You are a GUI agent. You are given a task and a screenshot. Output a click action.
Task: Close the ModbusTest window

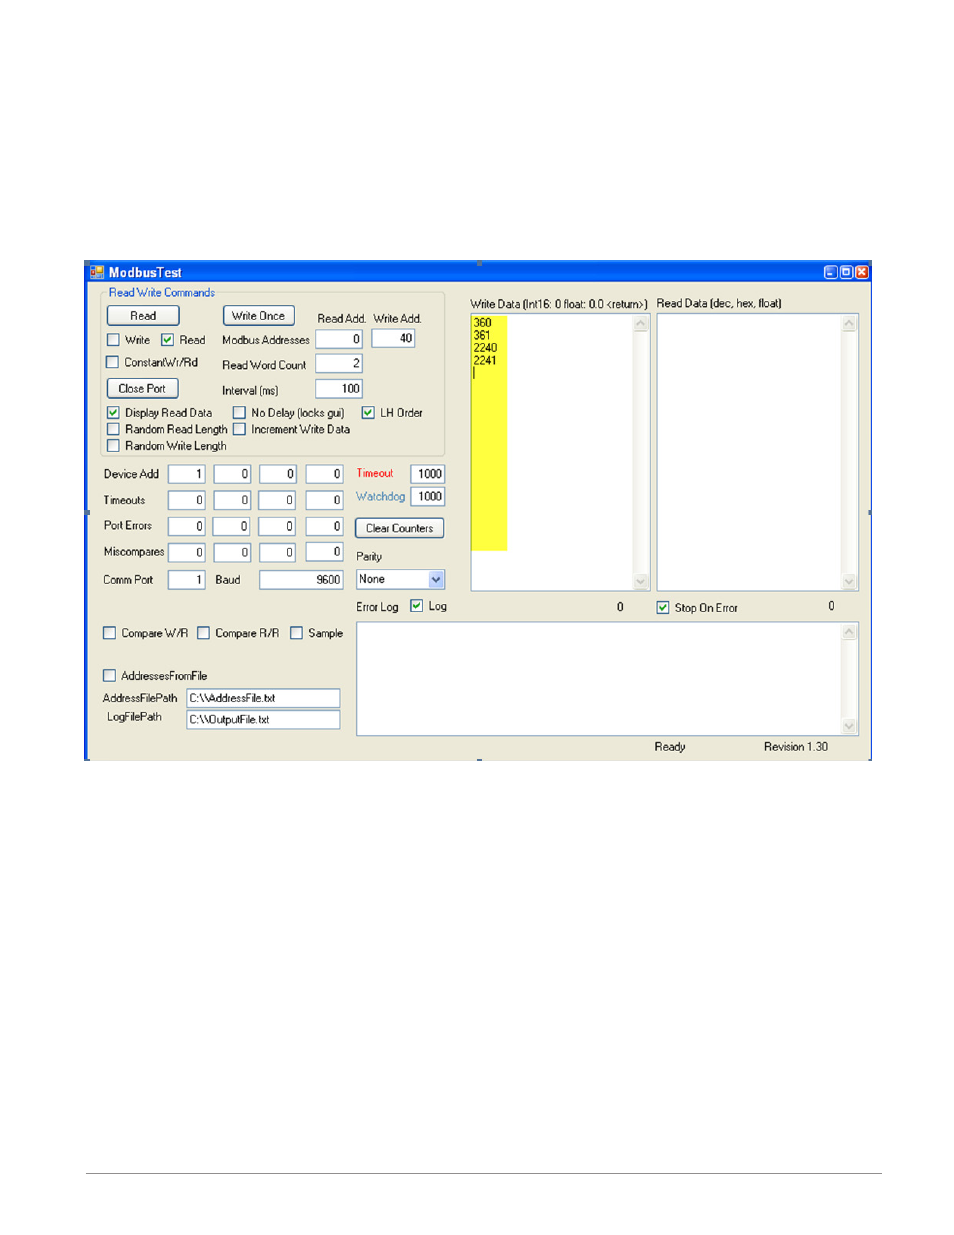(861, 272)
